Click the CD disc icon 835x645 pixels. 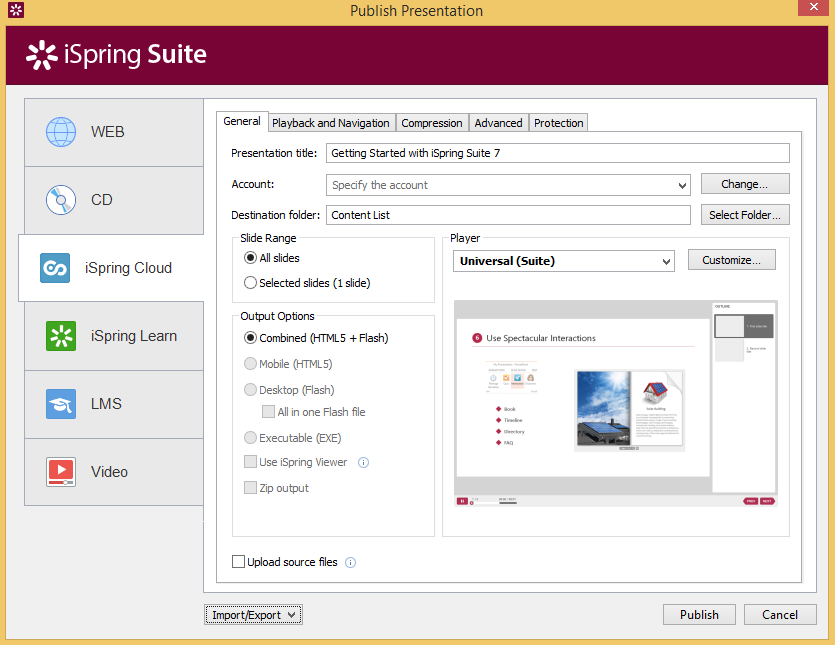[x=61, y=200]
